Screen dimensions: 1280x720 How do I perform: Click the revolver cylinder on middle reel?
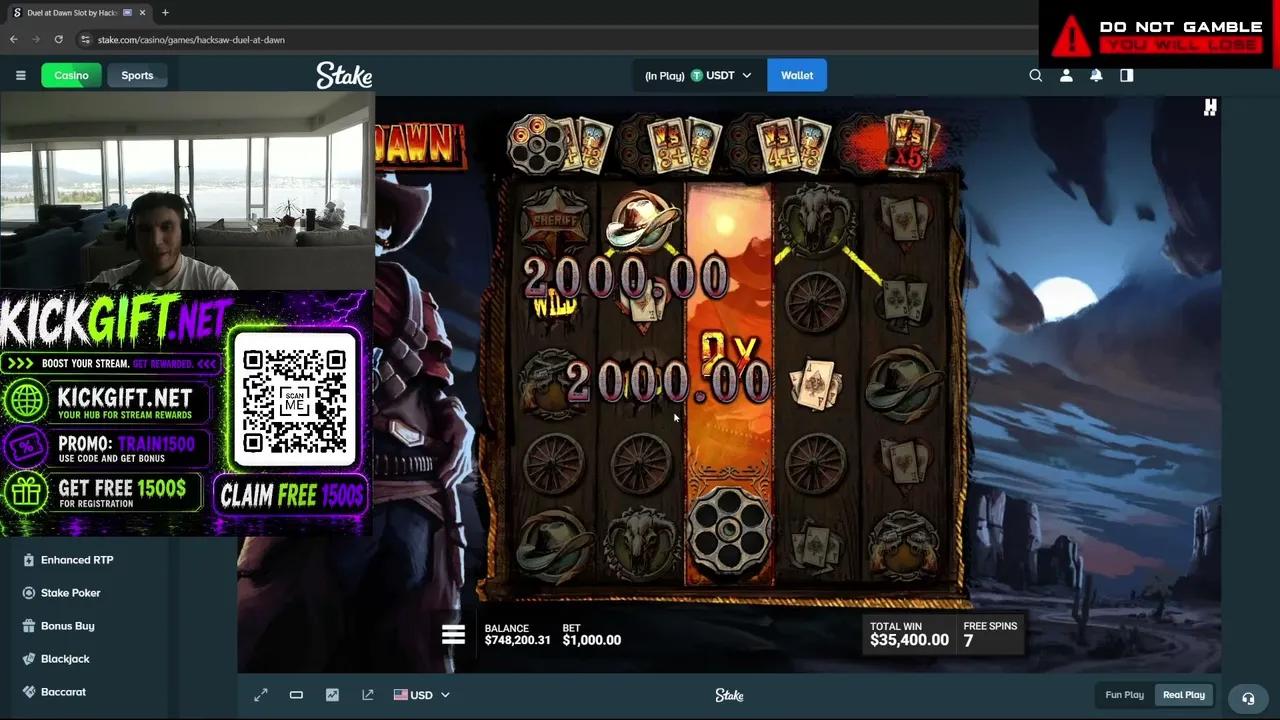(x=729, y=530)
